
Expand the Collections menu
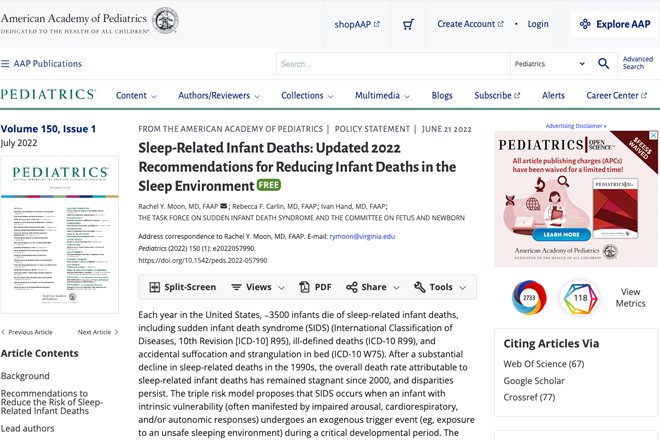click(x=307, y=96)
